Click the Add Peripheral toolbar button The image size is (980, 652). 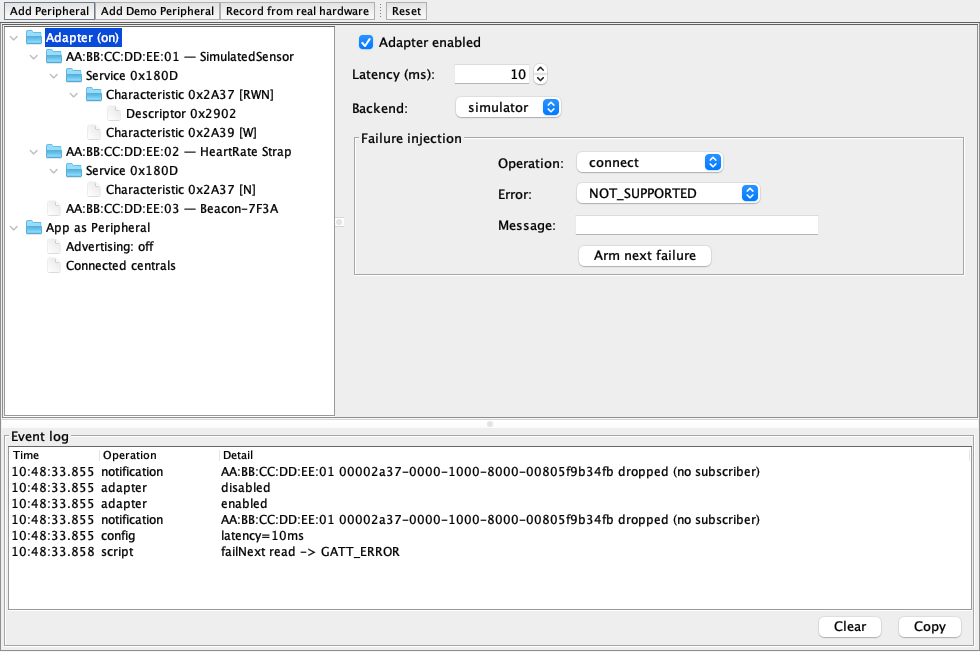pos(49,11)
